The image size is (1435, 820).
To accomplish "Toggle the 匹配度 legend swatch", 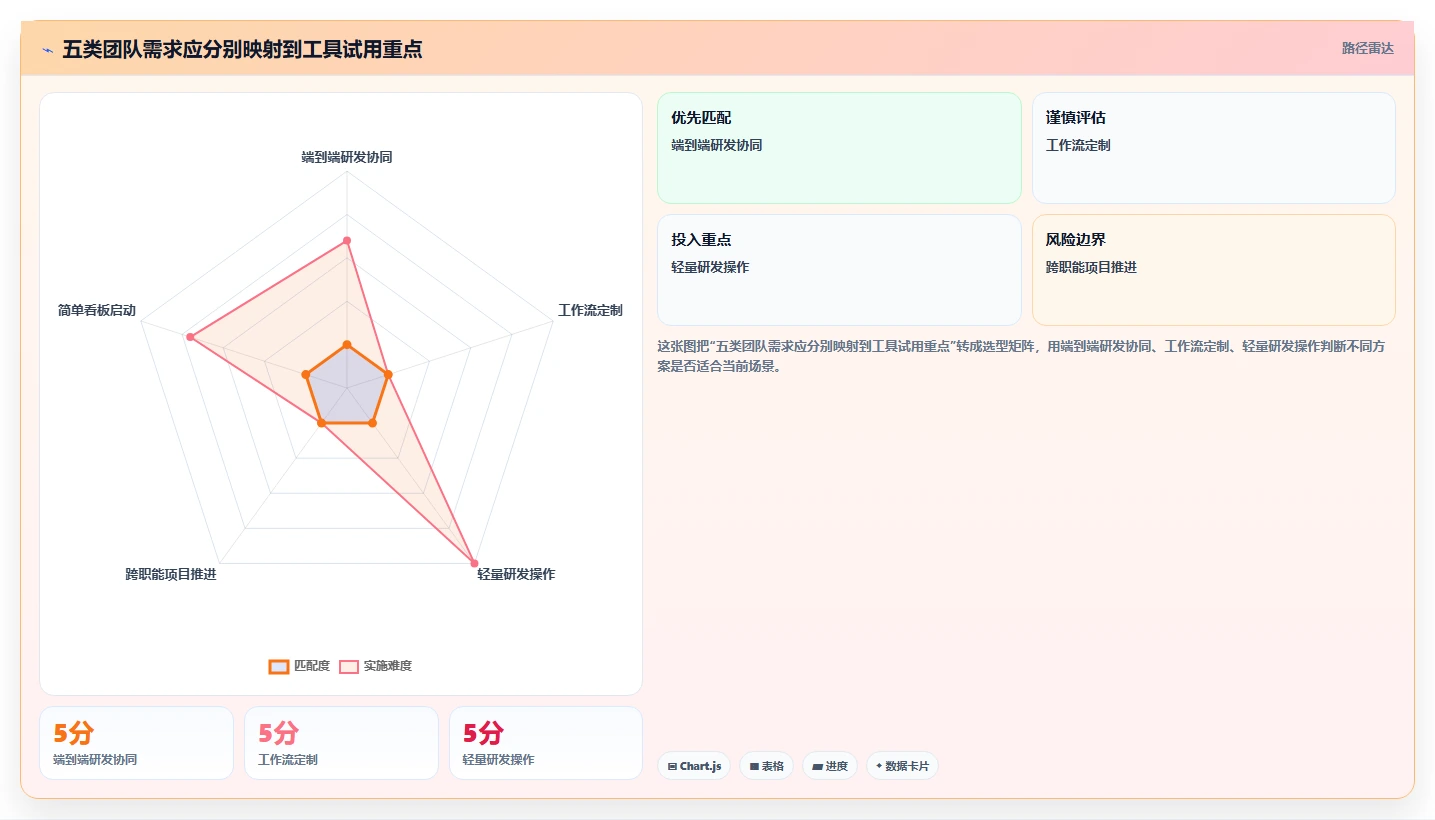I will coord(279,666).
